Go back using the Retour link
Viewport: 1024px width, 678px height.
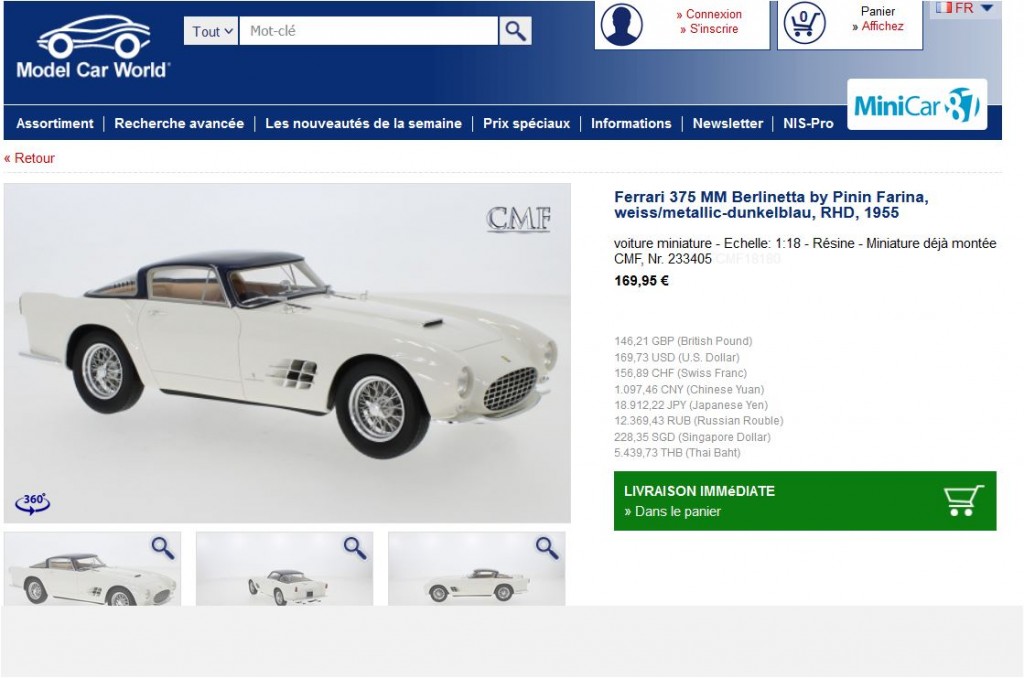click(29, 158)
